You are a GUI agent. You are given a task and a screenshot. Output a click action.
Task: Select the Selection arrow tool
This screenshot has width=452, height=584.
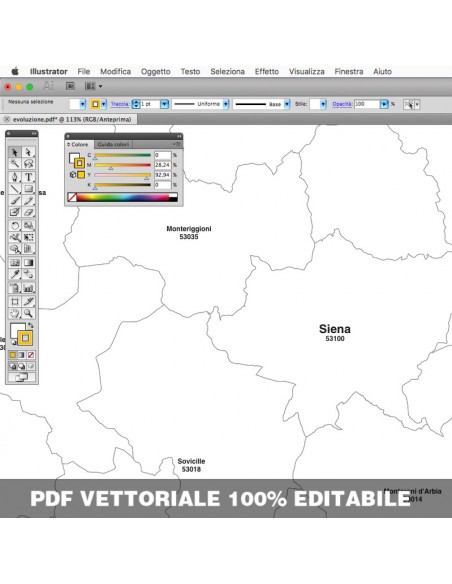(15, 152)
